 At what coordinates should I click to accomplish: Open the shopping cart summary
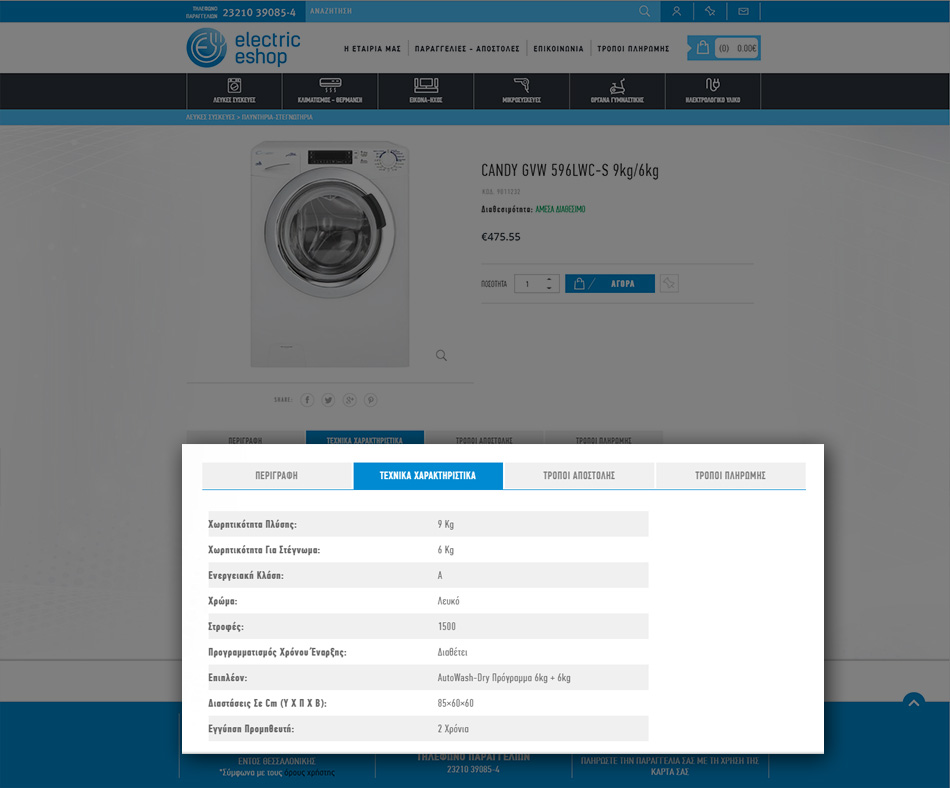coord(724,48)
